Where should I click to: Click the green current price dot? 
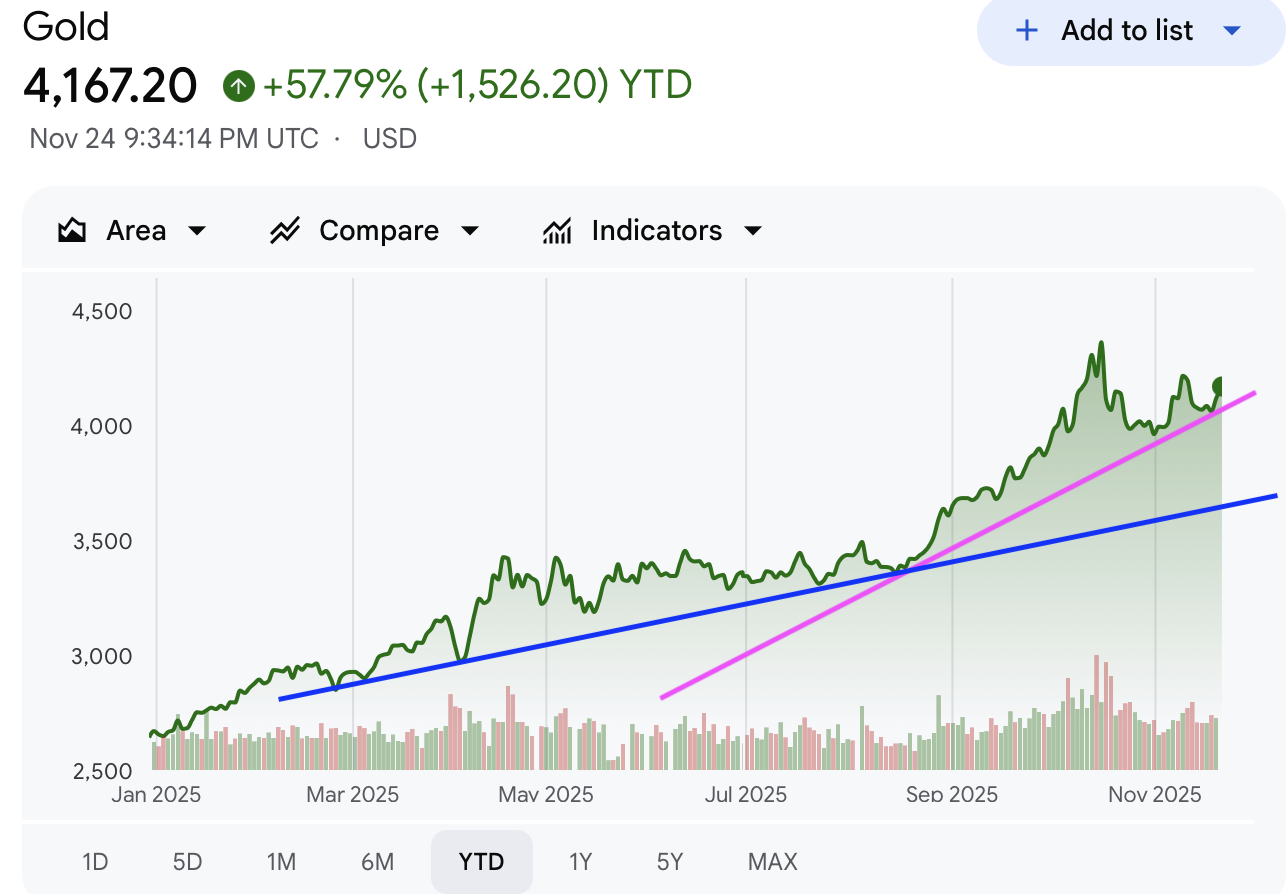point(1220,386)
